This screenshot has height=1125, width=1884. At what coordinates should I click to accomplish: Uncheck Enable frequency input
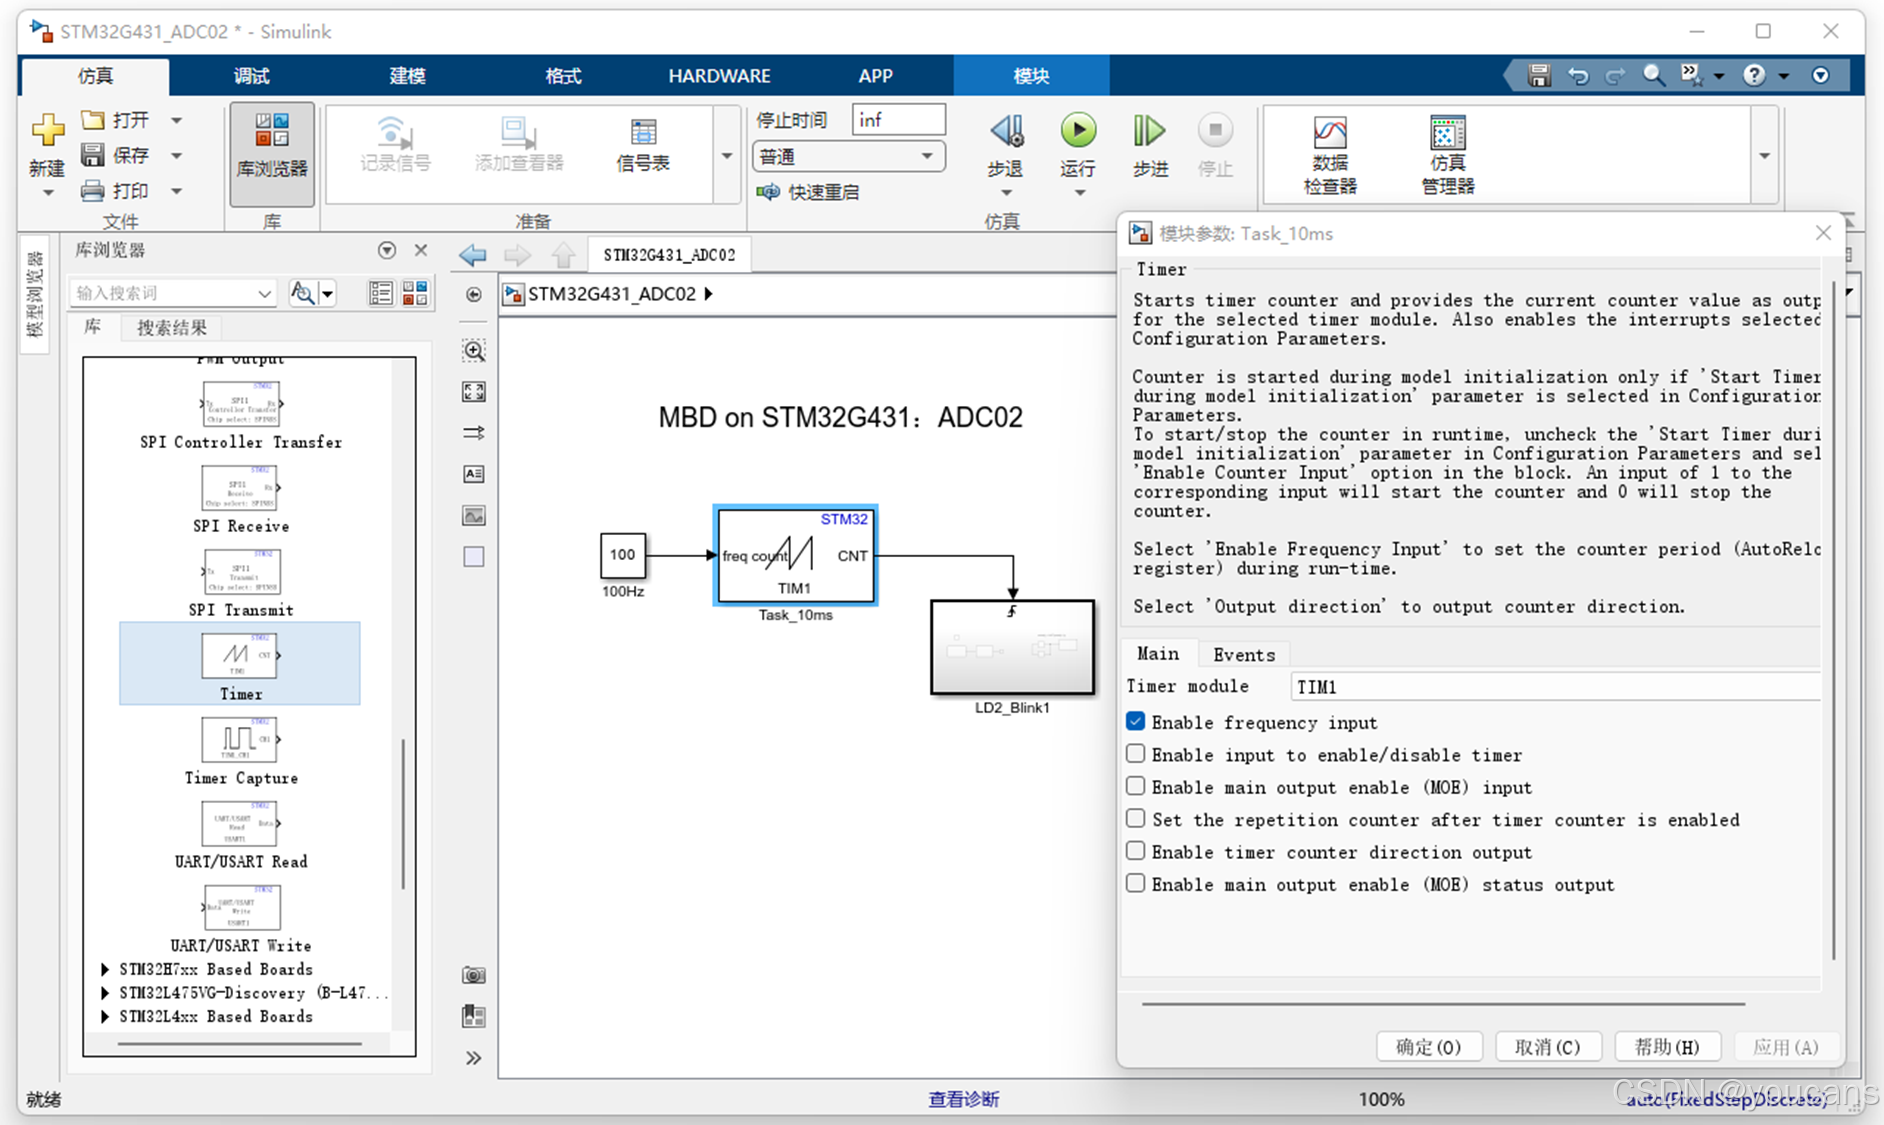1136,722
